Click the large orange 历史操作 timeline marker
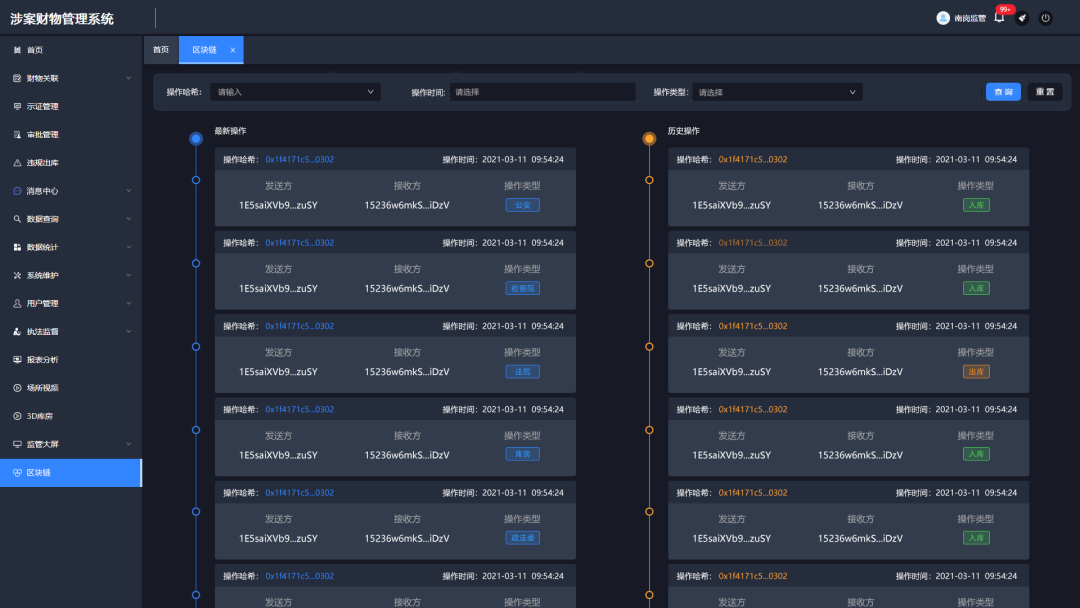1080x608 pixels. click(649, 139)
